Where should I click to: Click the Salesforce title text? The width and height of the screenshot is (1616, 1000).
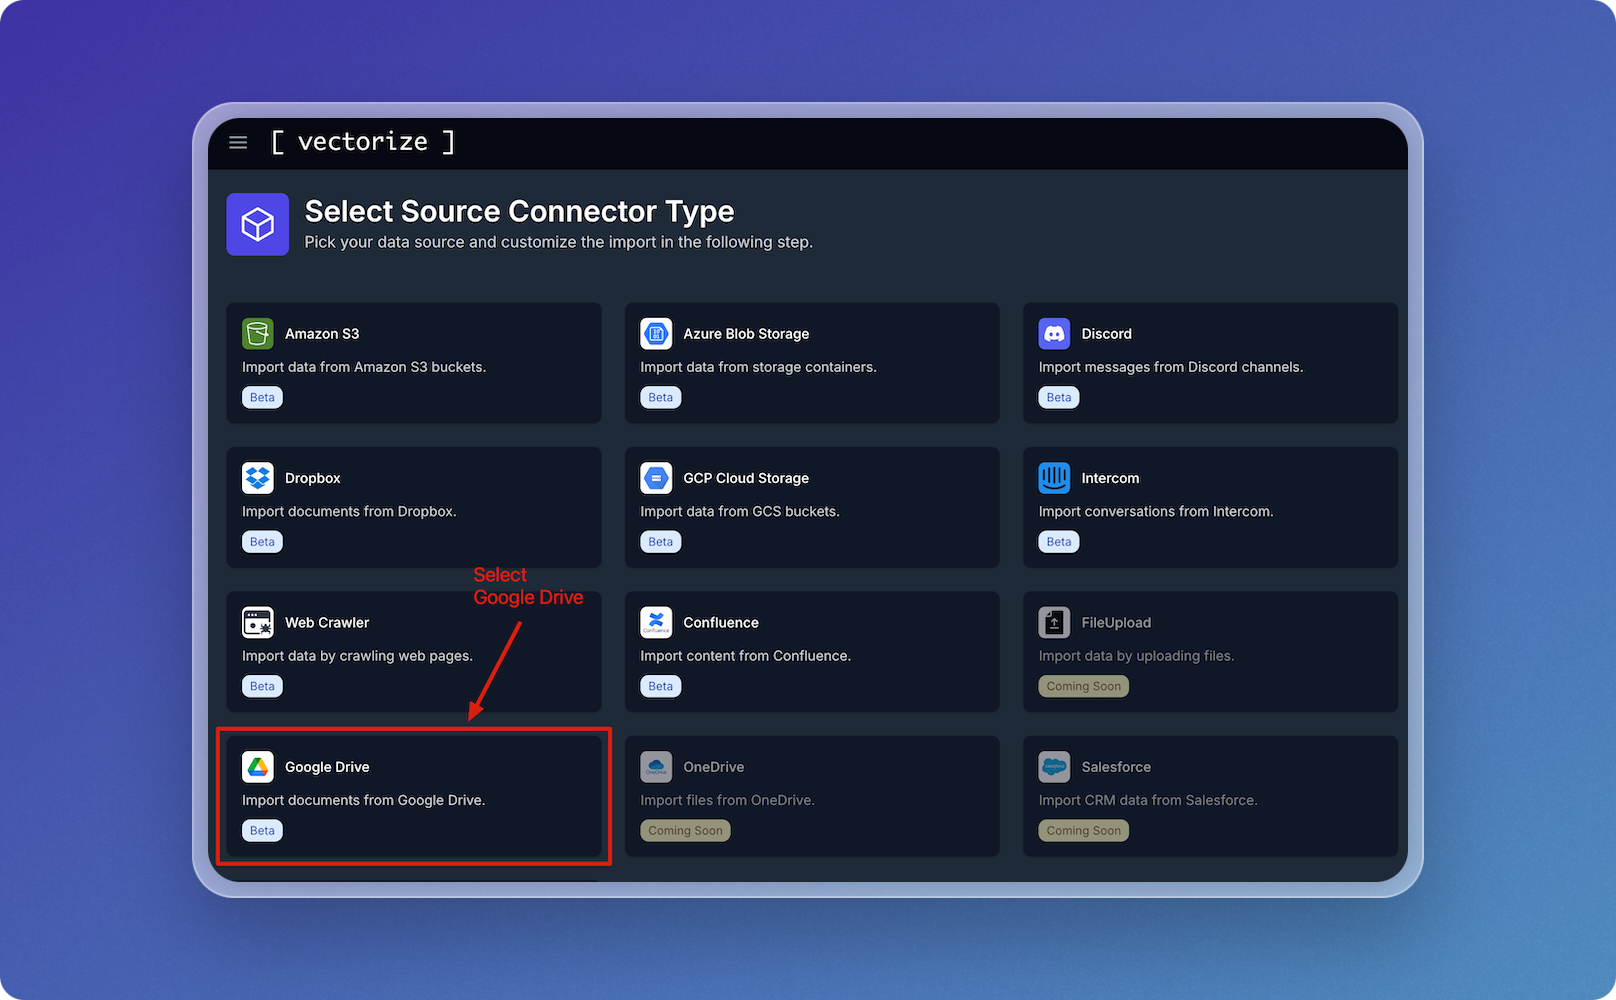(x=1116, y=767)
